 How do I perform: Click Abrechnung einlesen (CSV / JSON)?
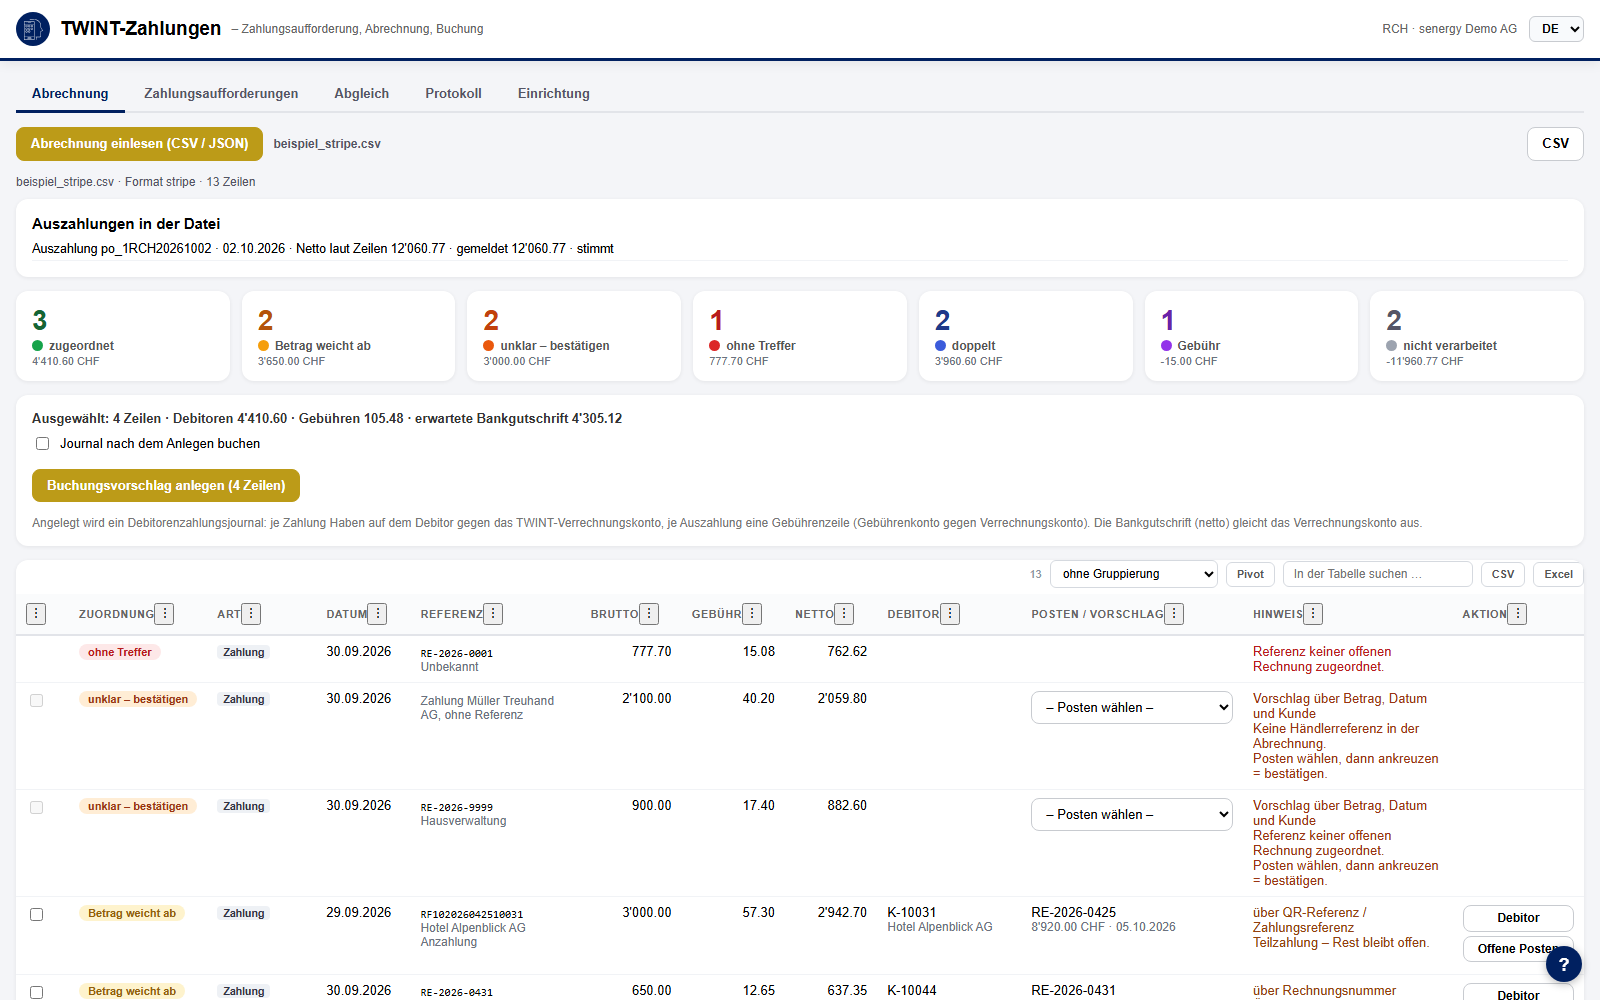(139, 144)
